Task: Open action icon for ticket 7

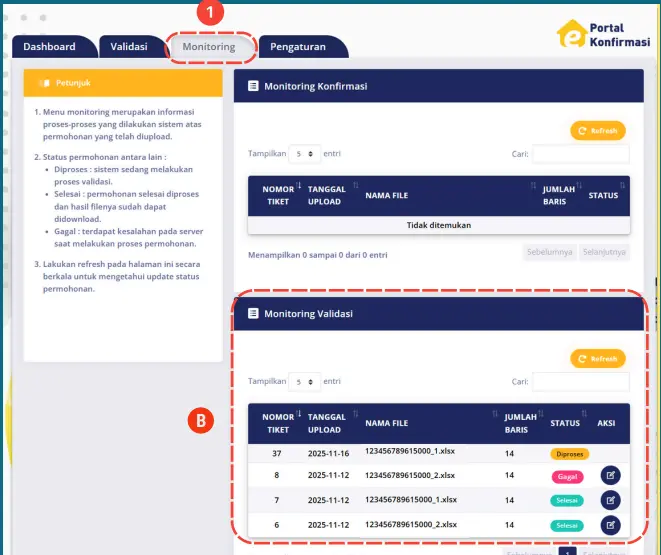Action: pyautogui.click(x=610, y=500)
